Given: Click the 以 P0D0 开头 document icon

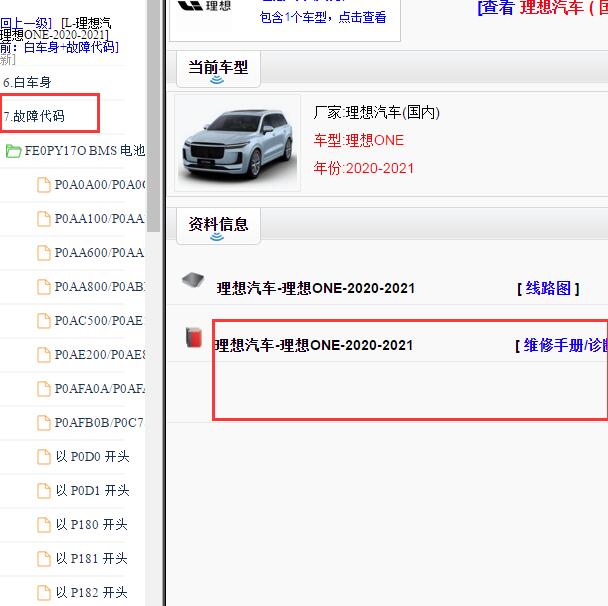Looking at the screenshot, I should coord(43,457).
